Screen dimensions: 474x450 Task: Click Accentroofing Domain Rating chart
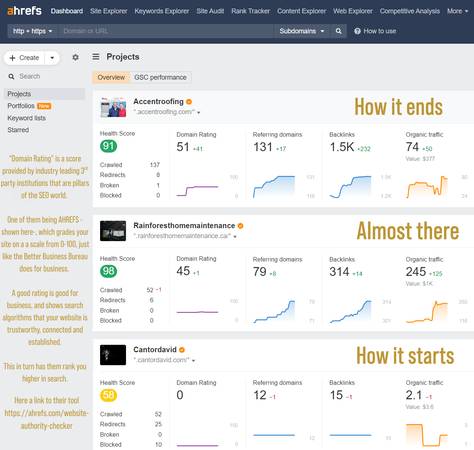[x=197, y=191]
